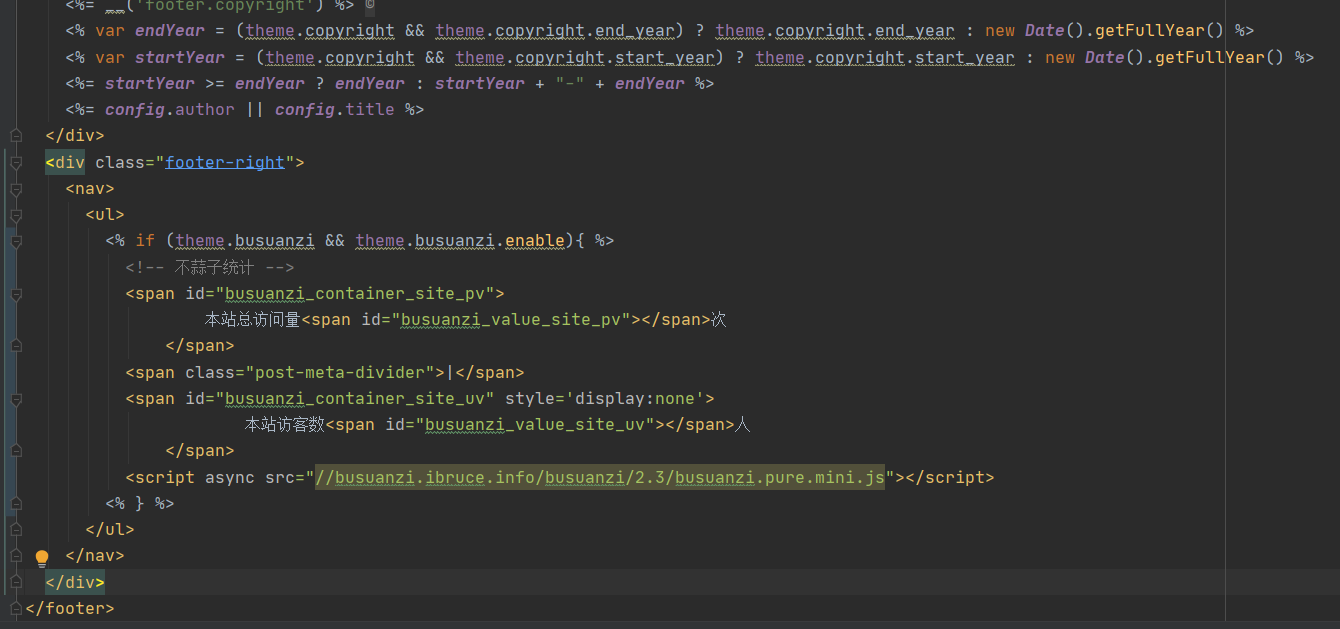Click the highlighted closing </div> tag on caret line
Viewport: 1340px width, 629px height.
(x=75, y=581)
